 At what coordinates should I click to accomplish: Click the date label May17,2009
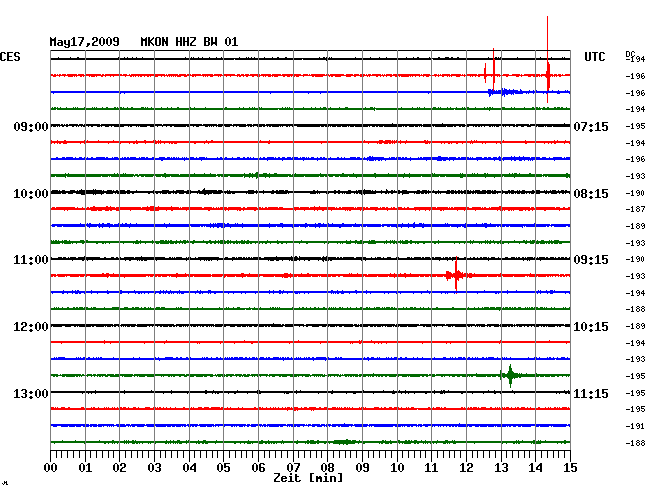click(x=84, y=42)
